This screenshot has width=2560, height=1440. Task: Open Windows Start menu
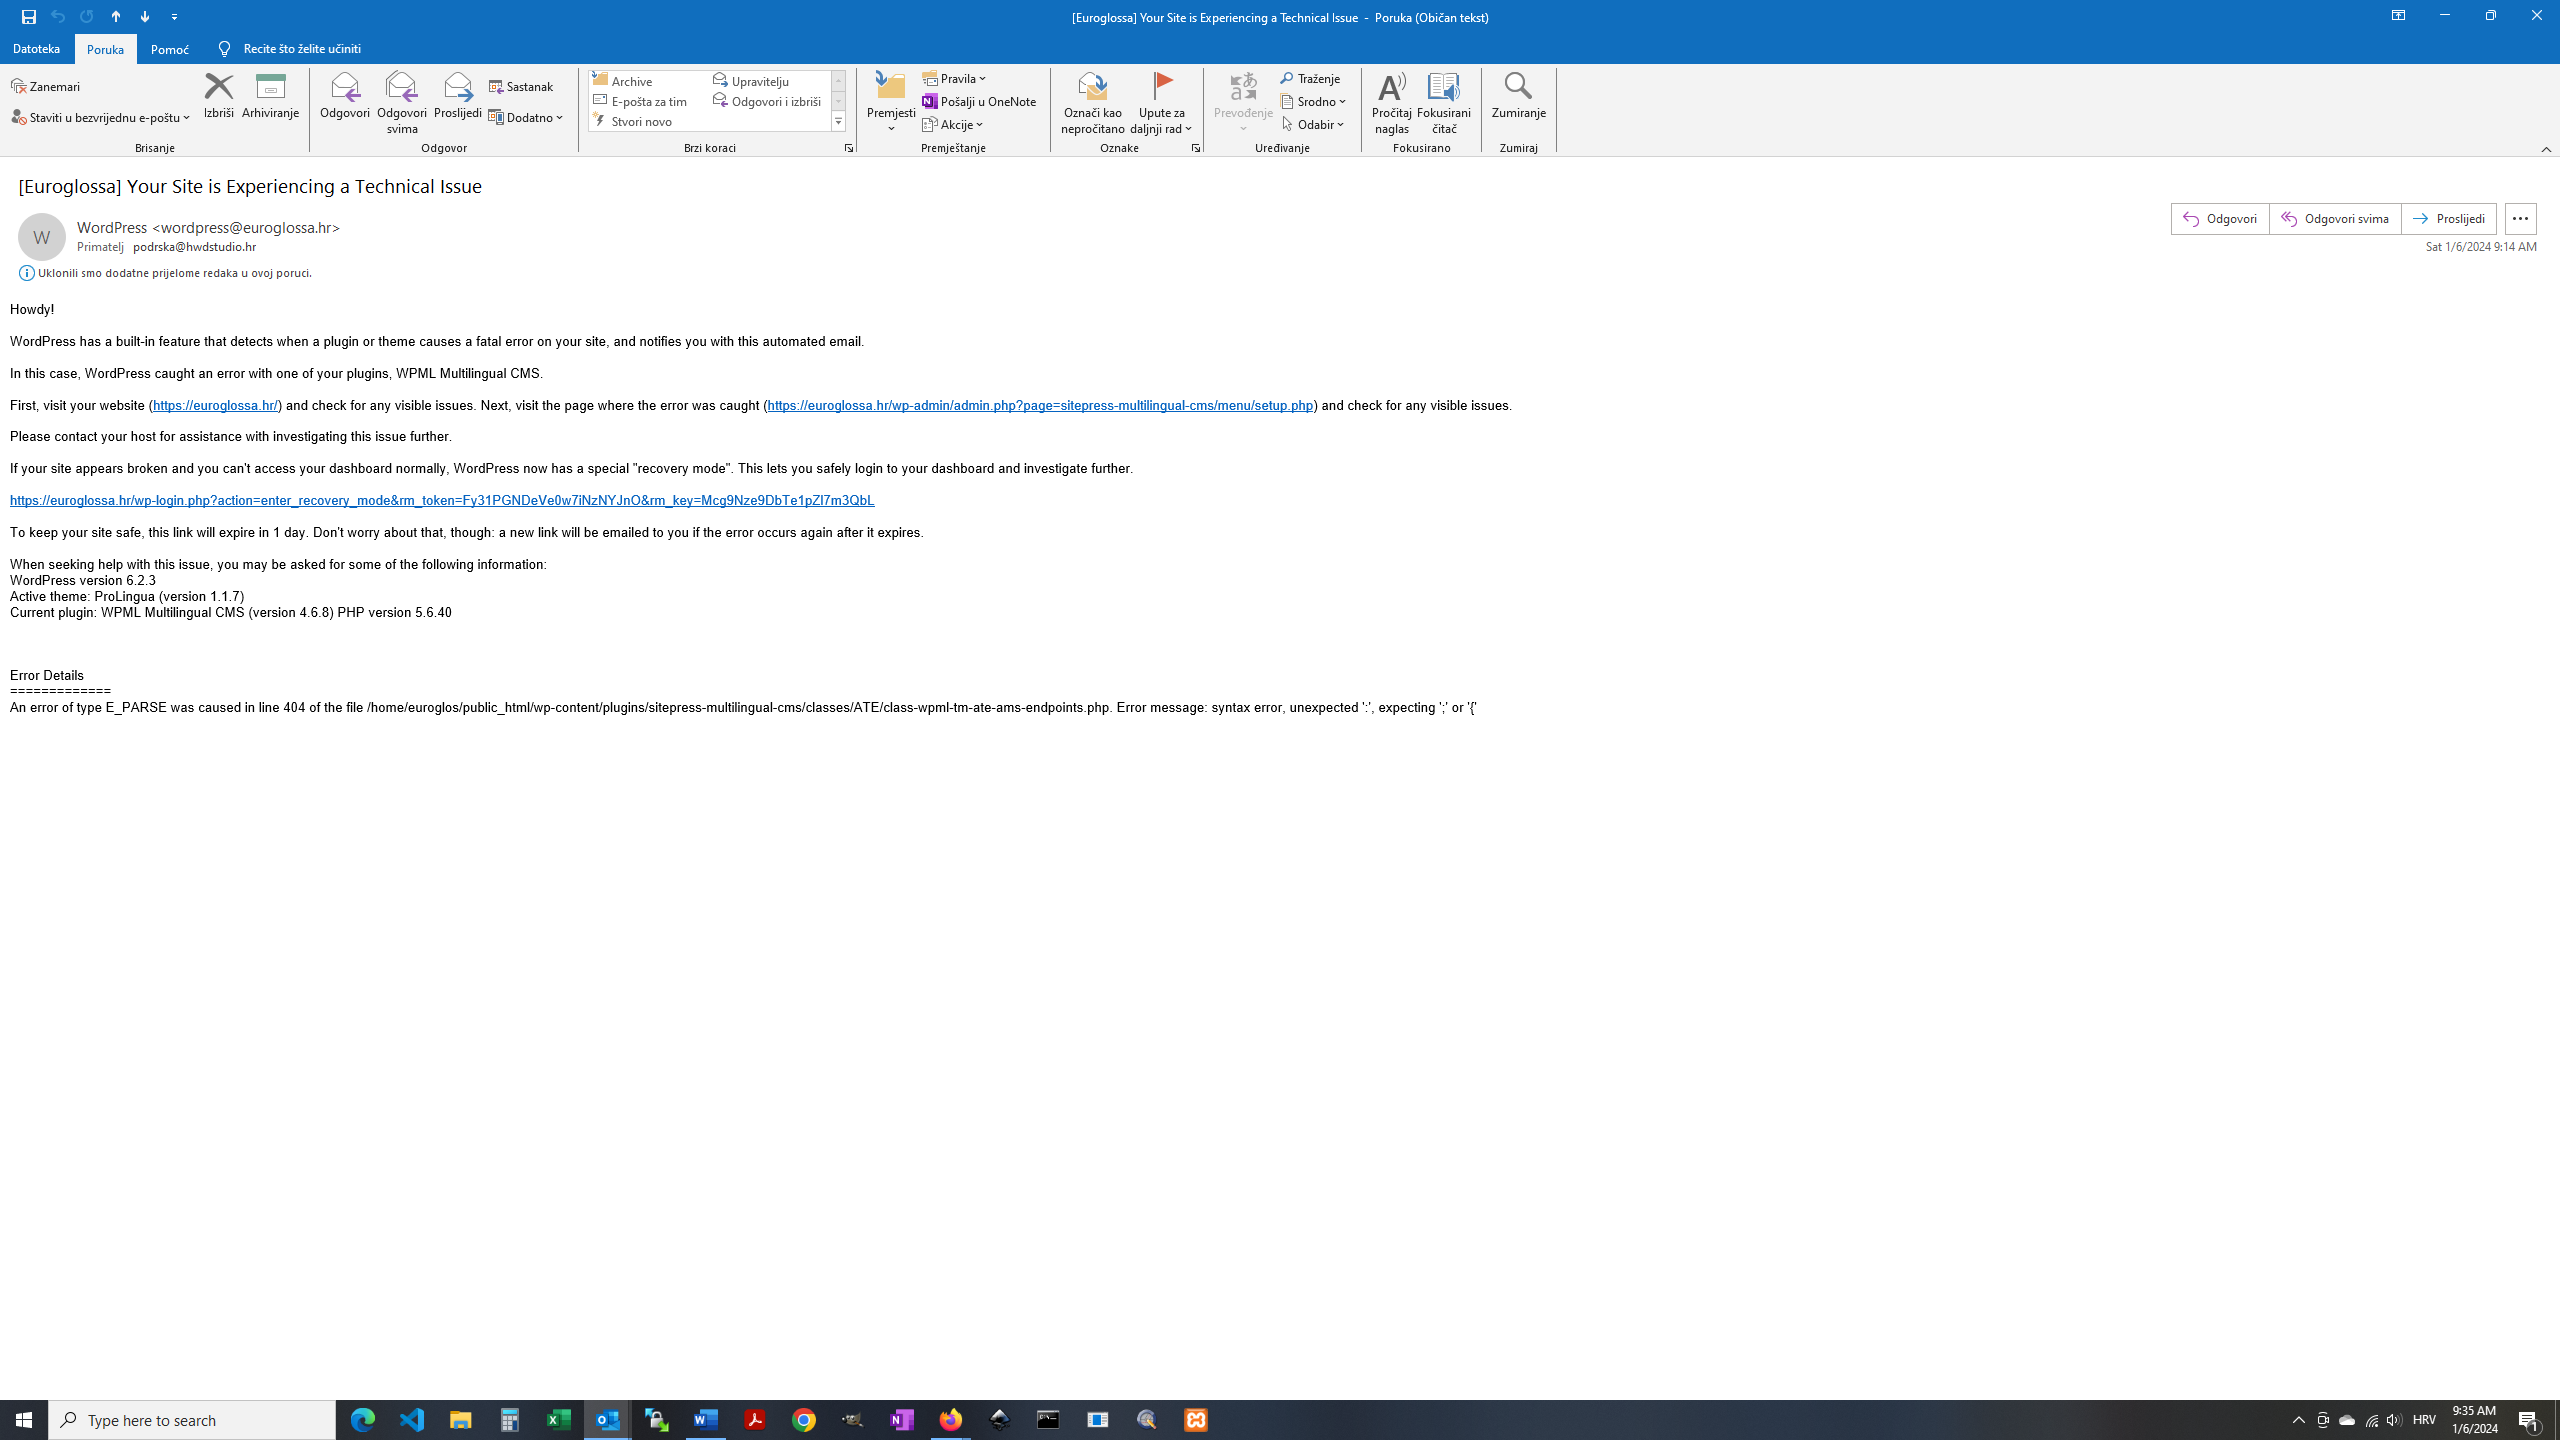(24, 1420)
